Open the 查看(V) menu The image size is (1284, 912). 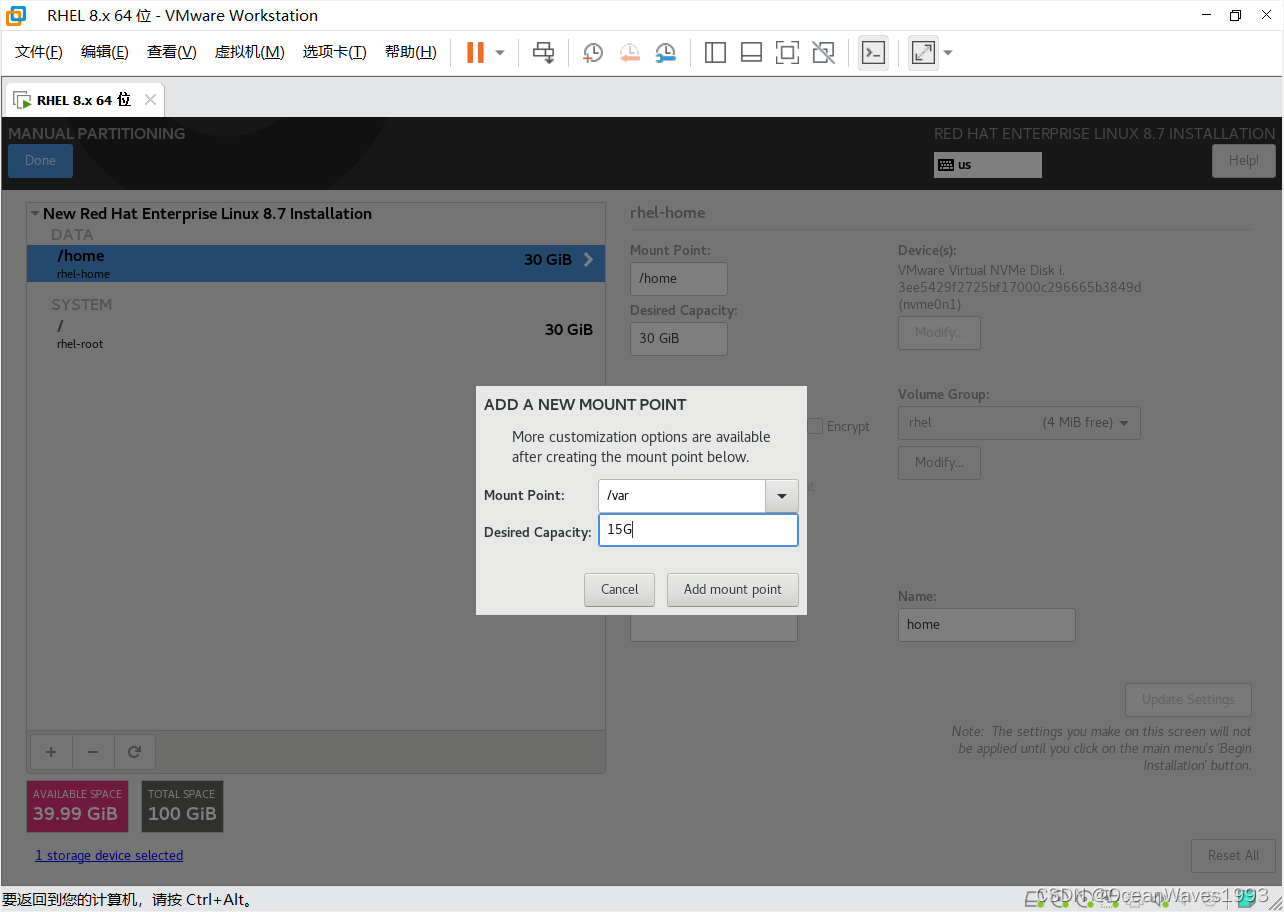[x=172, y=52]
